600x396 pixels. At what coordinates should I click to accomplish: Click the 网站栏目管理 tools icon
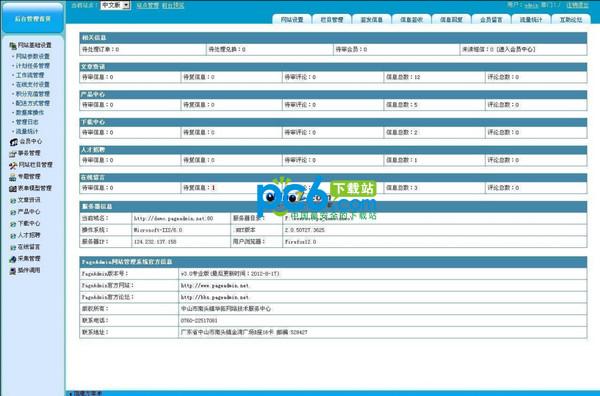click(13, 165)
